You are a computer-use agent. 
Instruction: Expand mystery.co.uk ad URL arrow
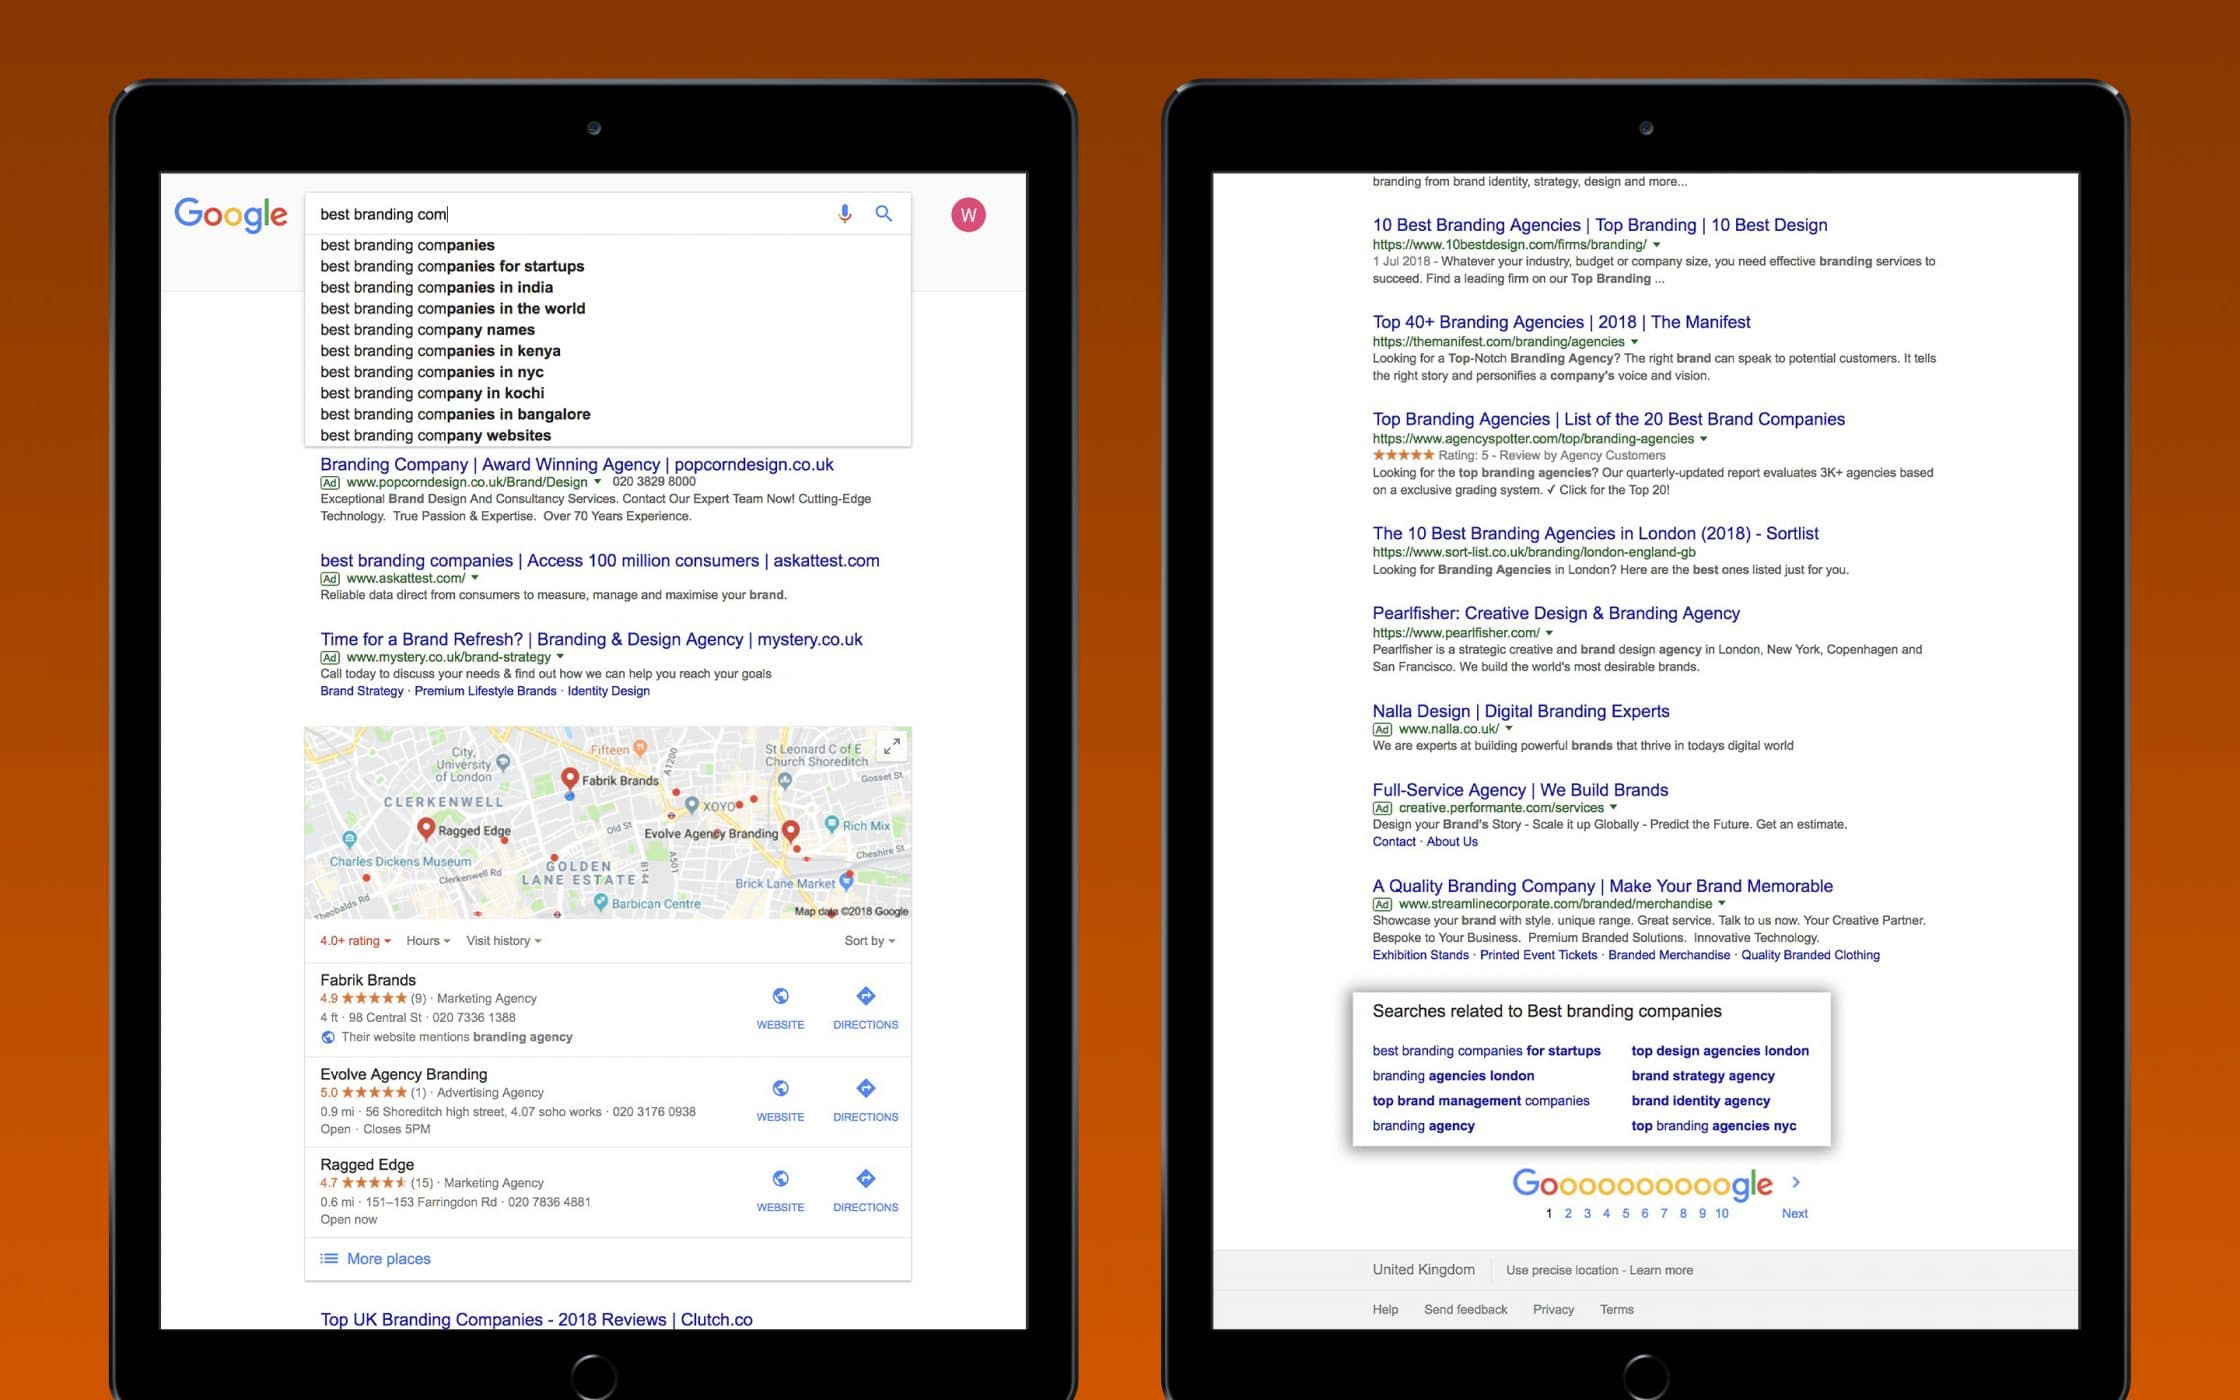[560, 657]
